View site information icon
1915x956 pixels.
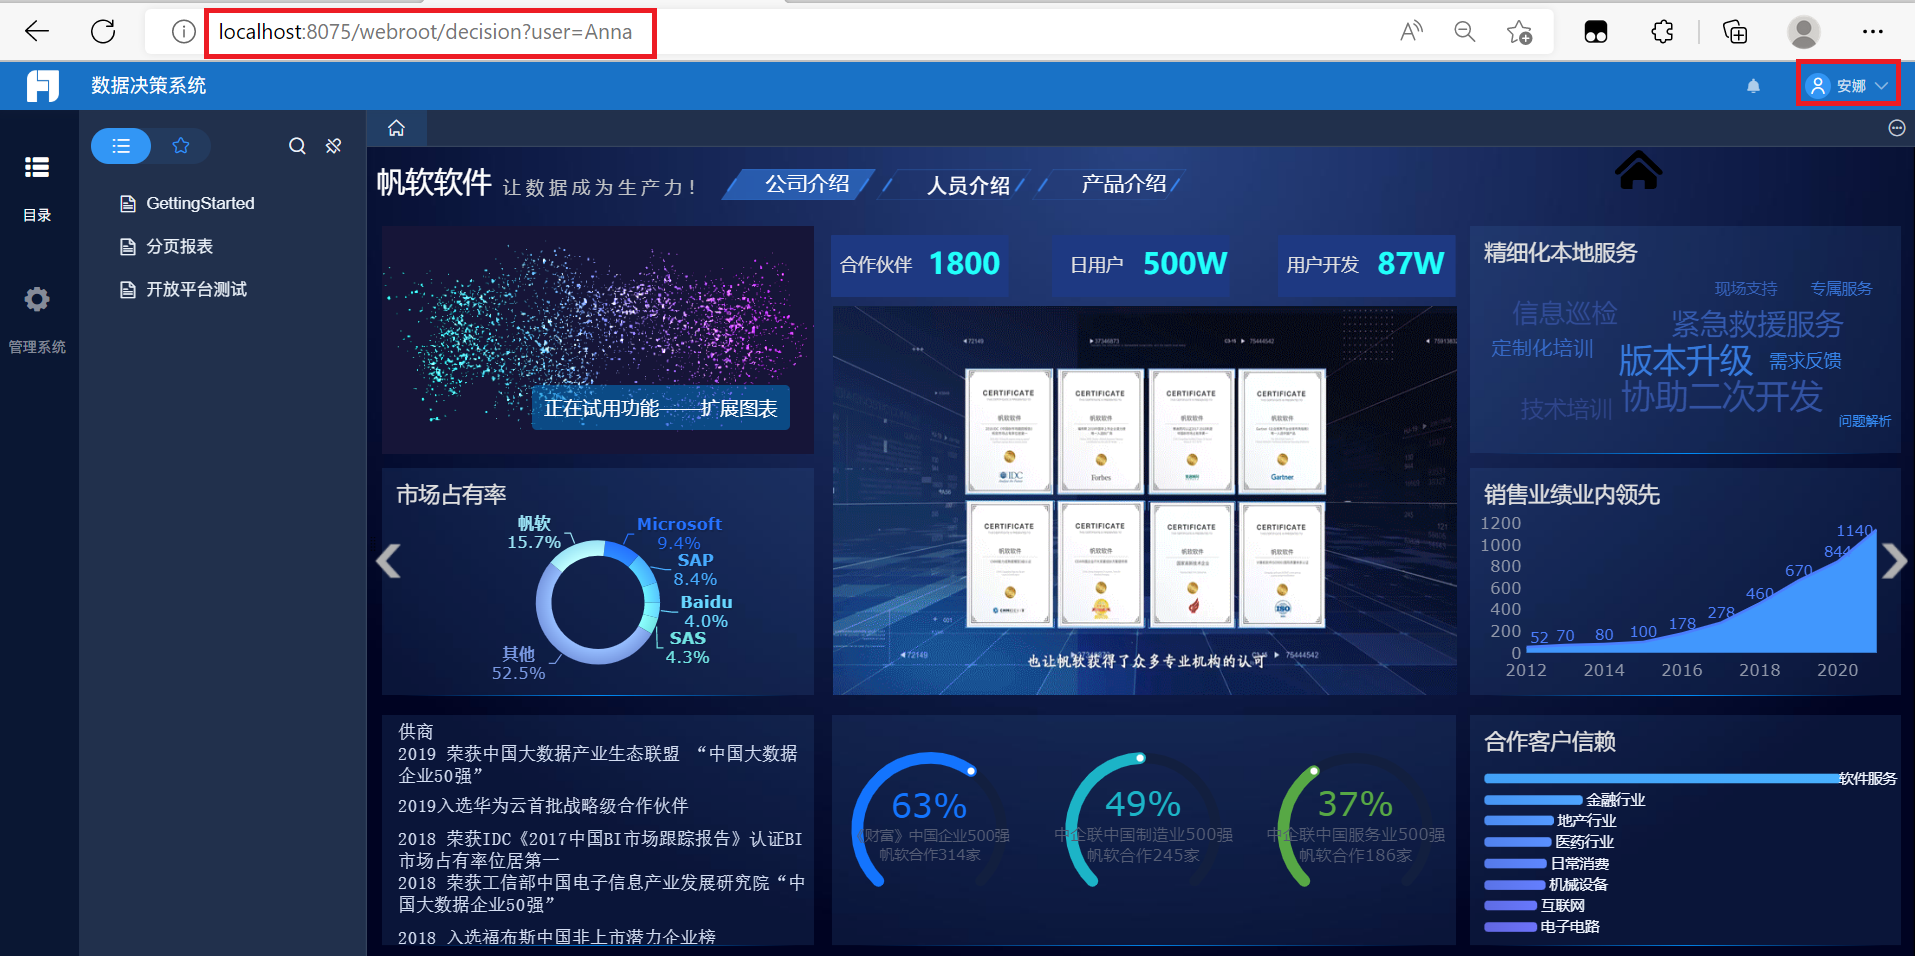tap(183, 32)
